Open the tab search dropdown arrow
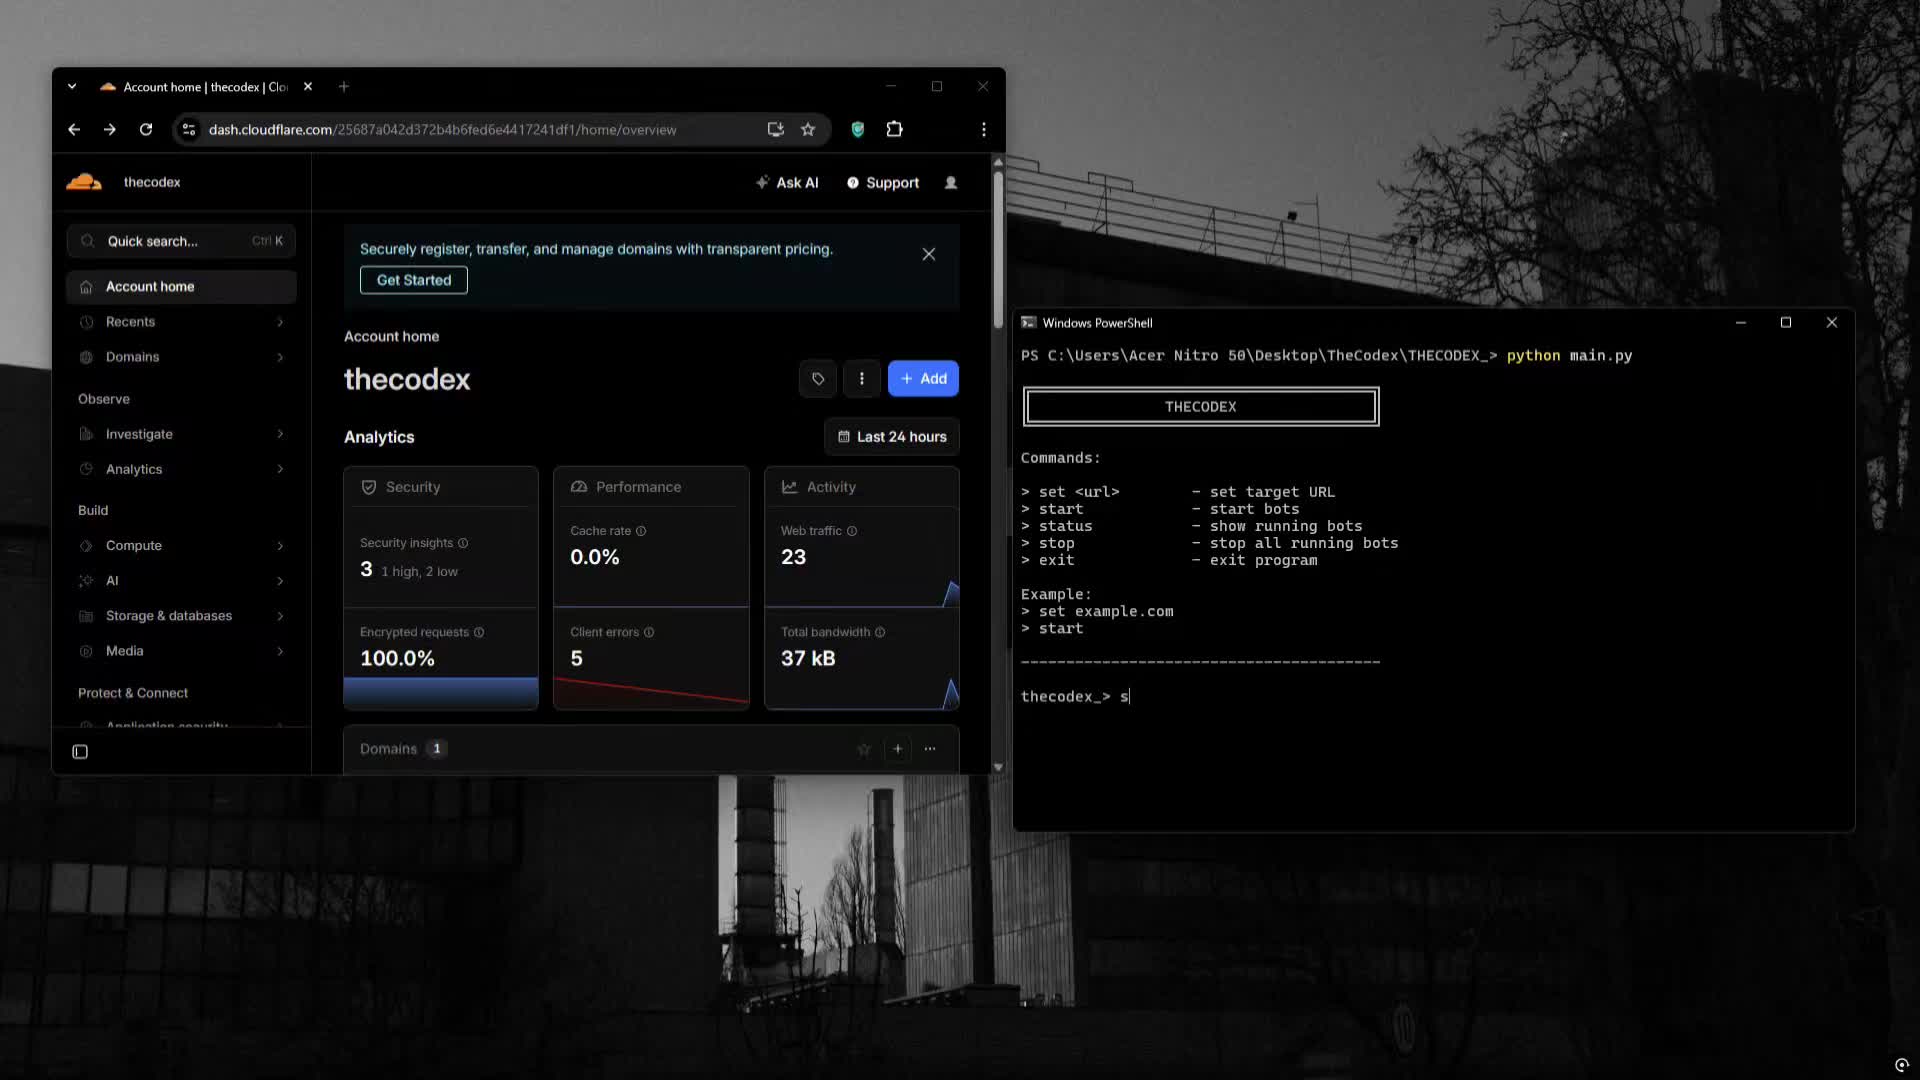1920x1080 pixels. [x=72, y=87]
